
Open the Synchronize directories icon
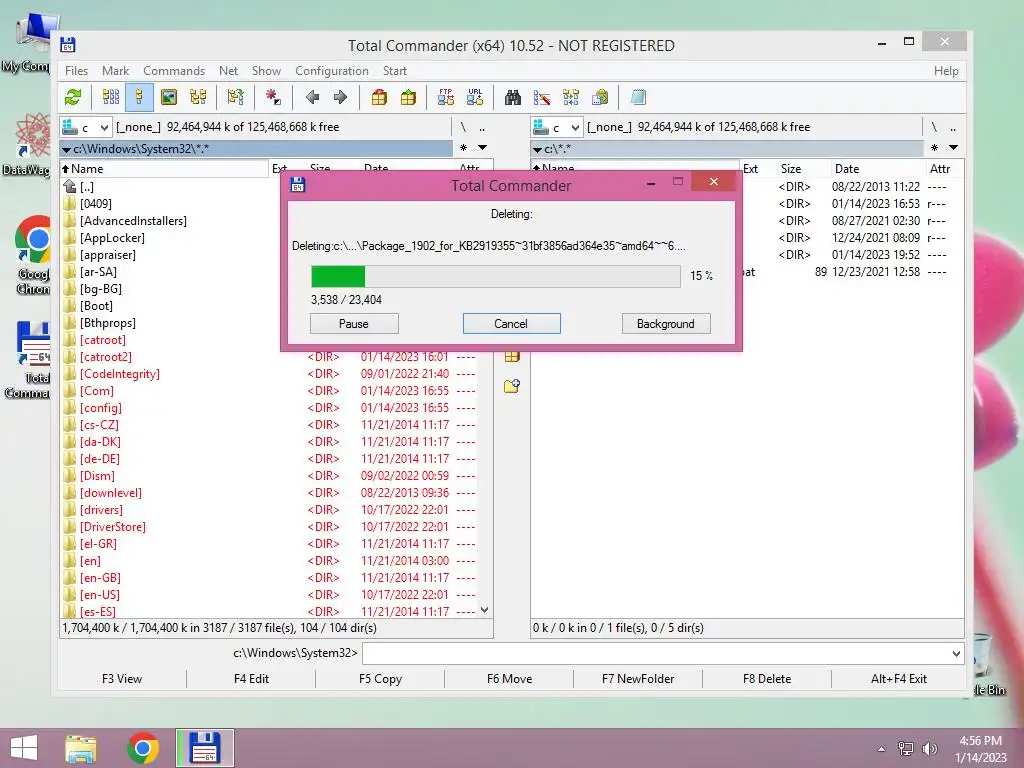point(571,98)
